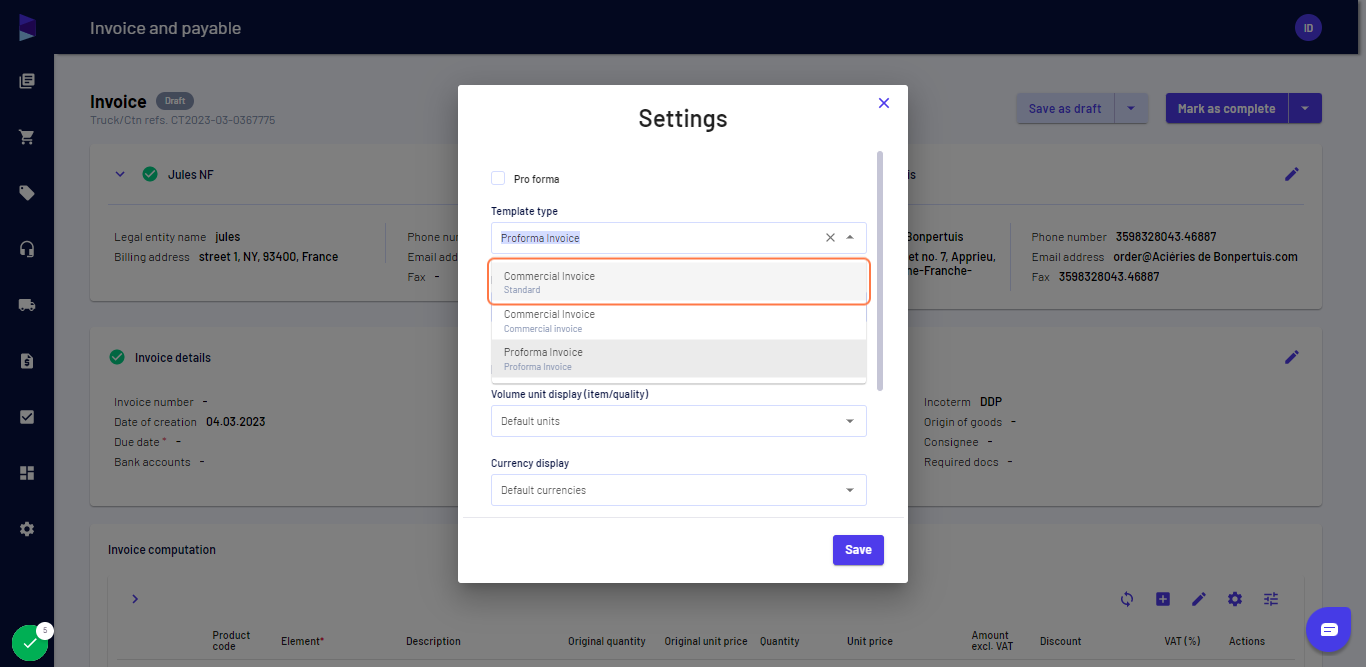
Task: Select Proforma Invoice template option
Action: 679,359
